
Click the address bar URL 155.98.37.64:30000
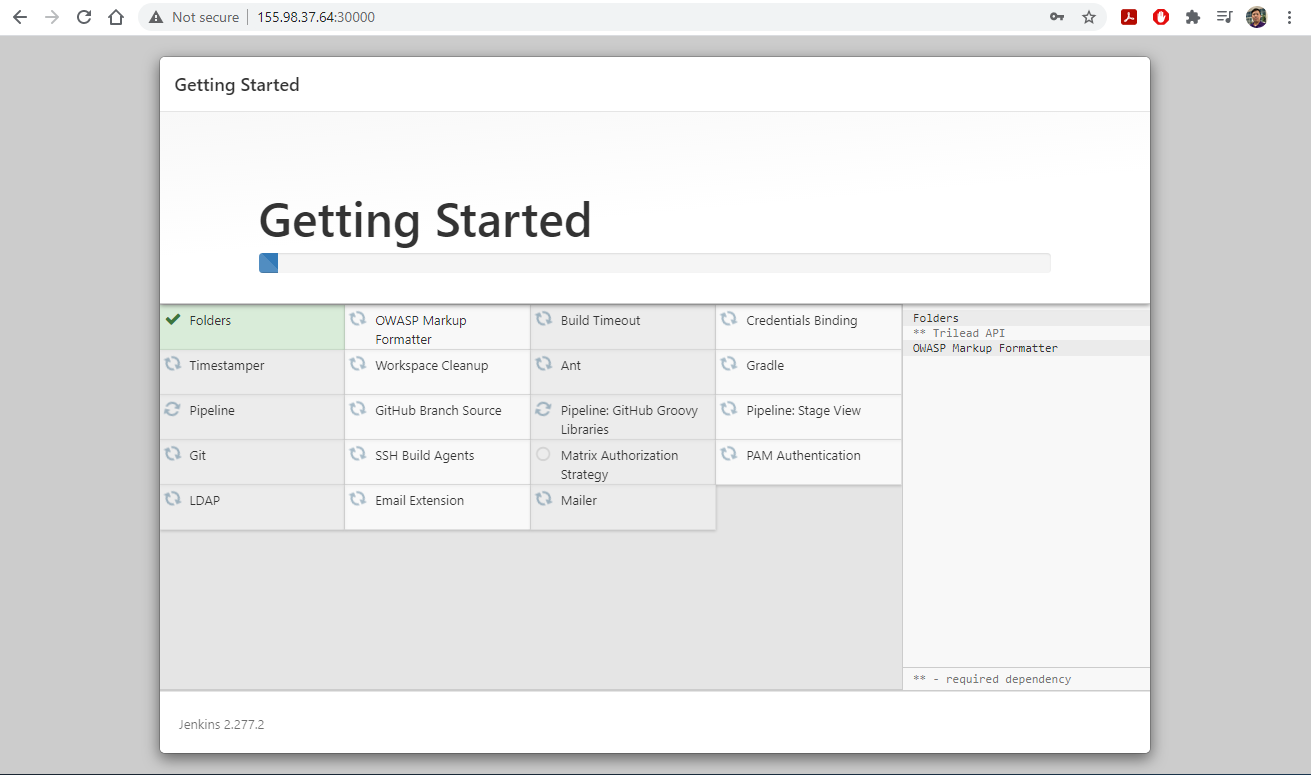pyautogui.click(x=316, y=17)
